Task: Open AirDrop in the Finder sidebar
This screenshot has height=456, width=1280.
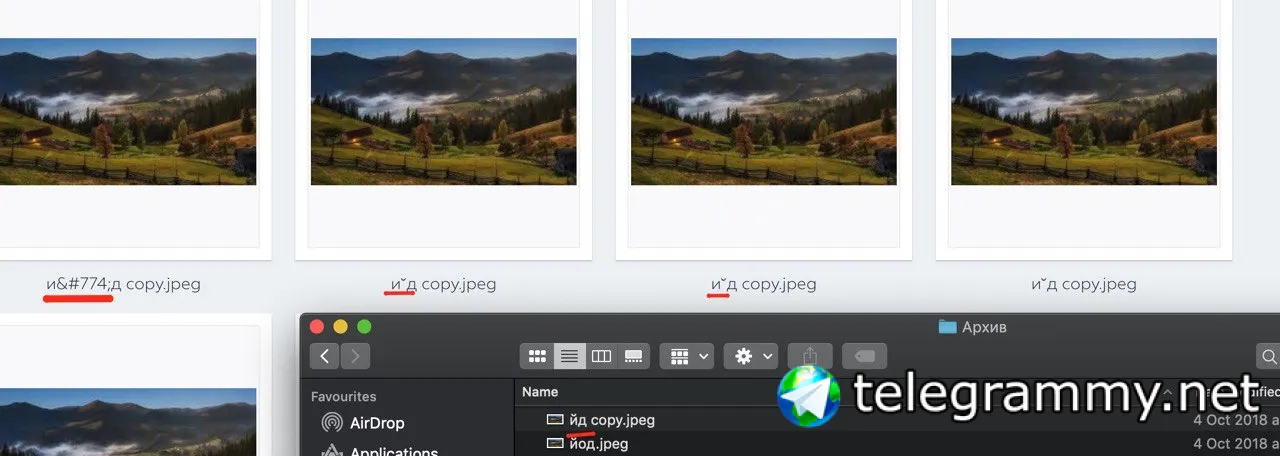Action: point(362,423)
